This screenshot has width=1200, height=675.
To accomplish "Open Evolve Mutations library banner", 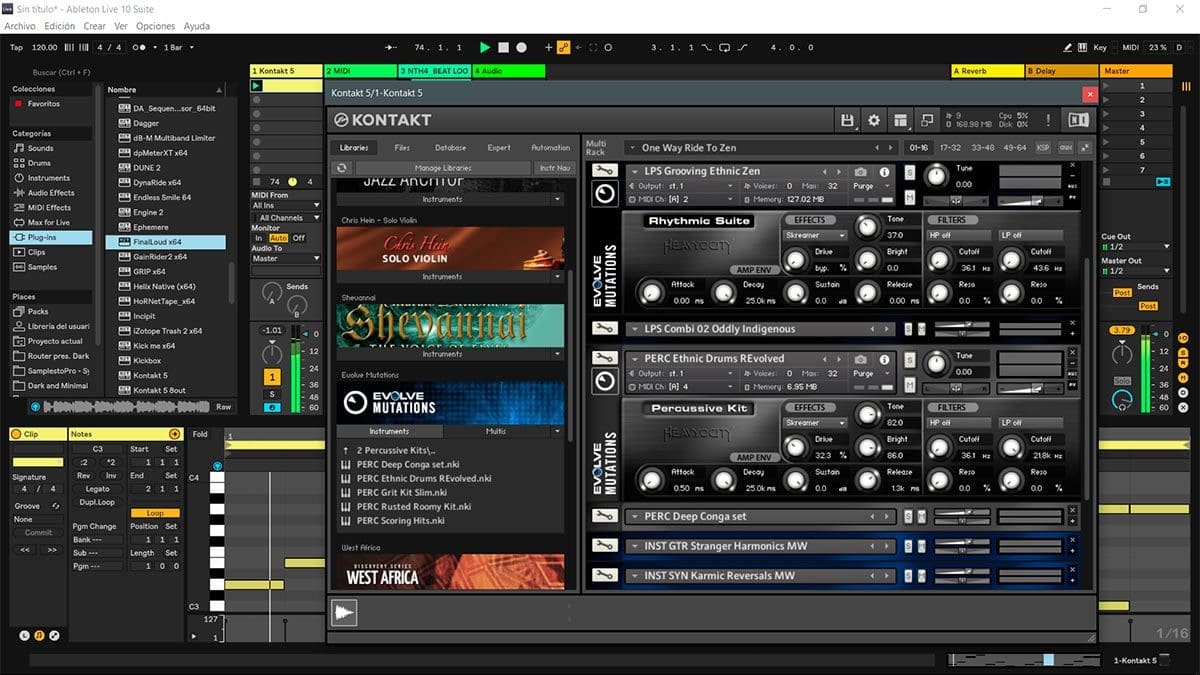I will tap(450, 403).
